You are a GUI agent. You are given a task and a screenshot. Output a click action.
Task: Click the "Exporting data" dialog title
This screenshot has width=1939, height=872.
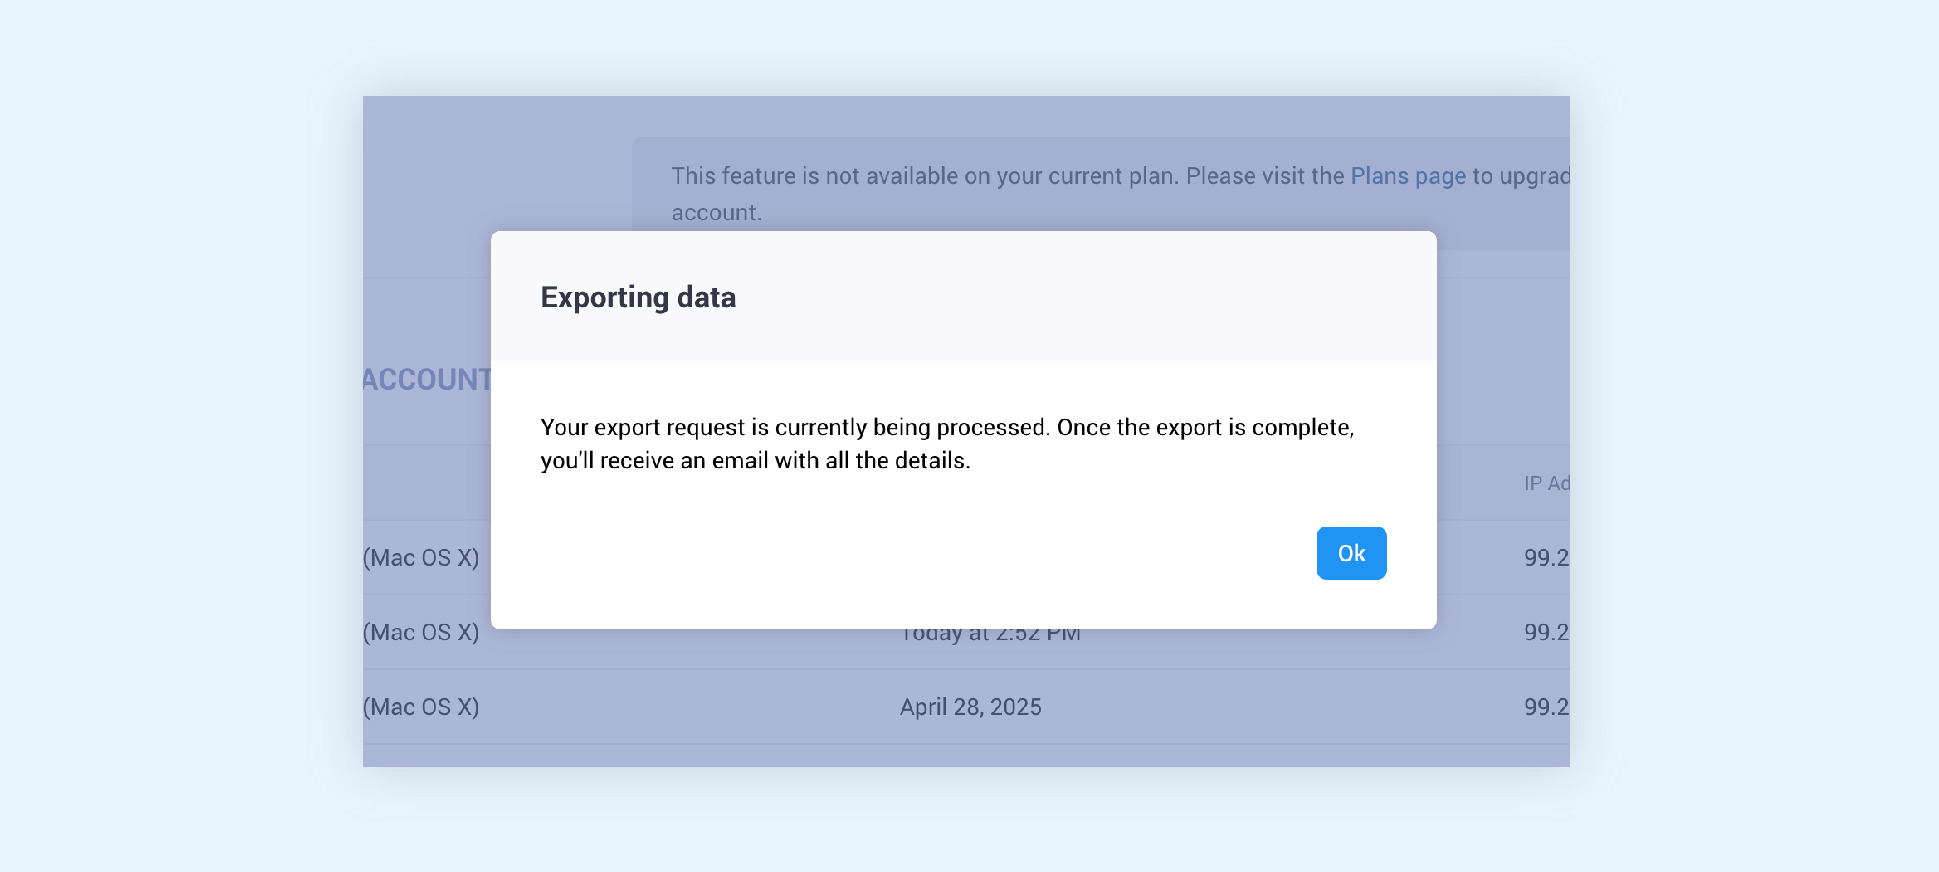pos(638,297)
